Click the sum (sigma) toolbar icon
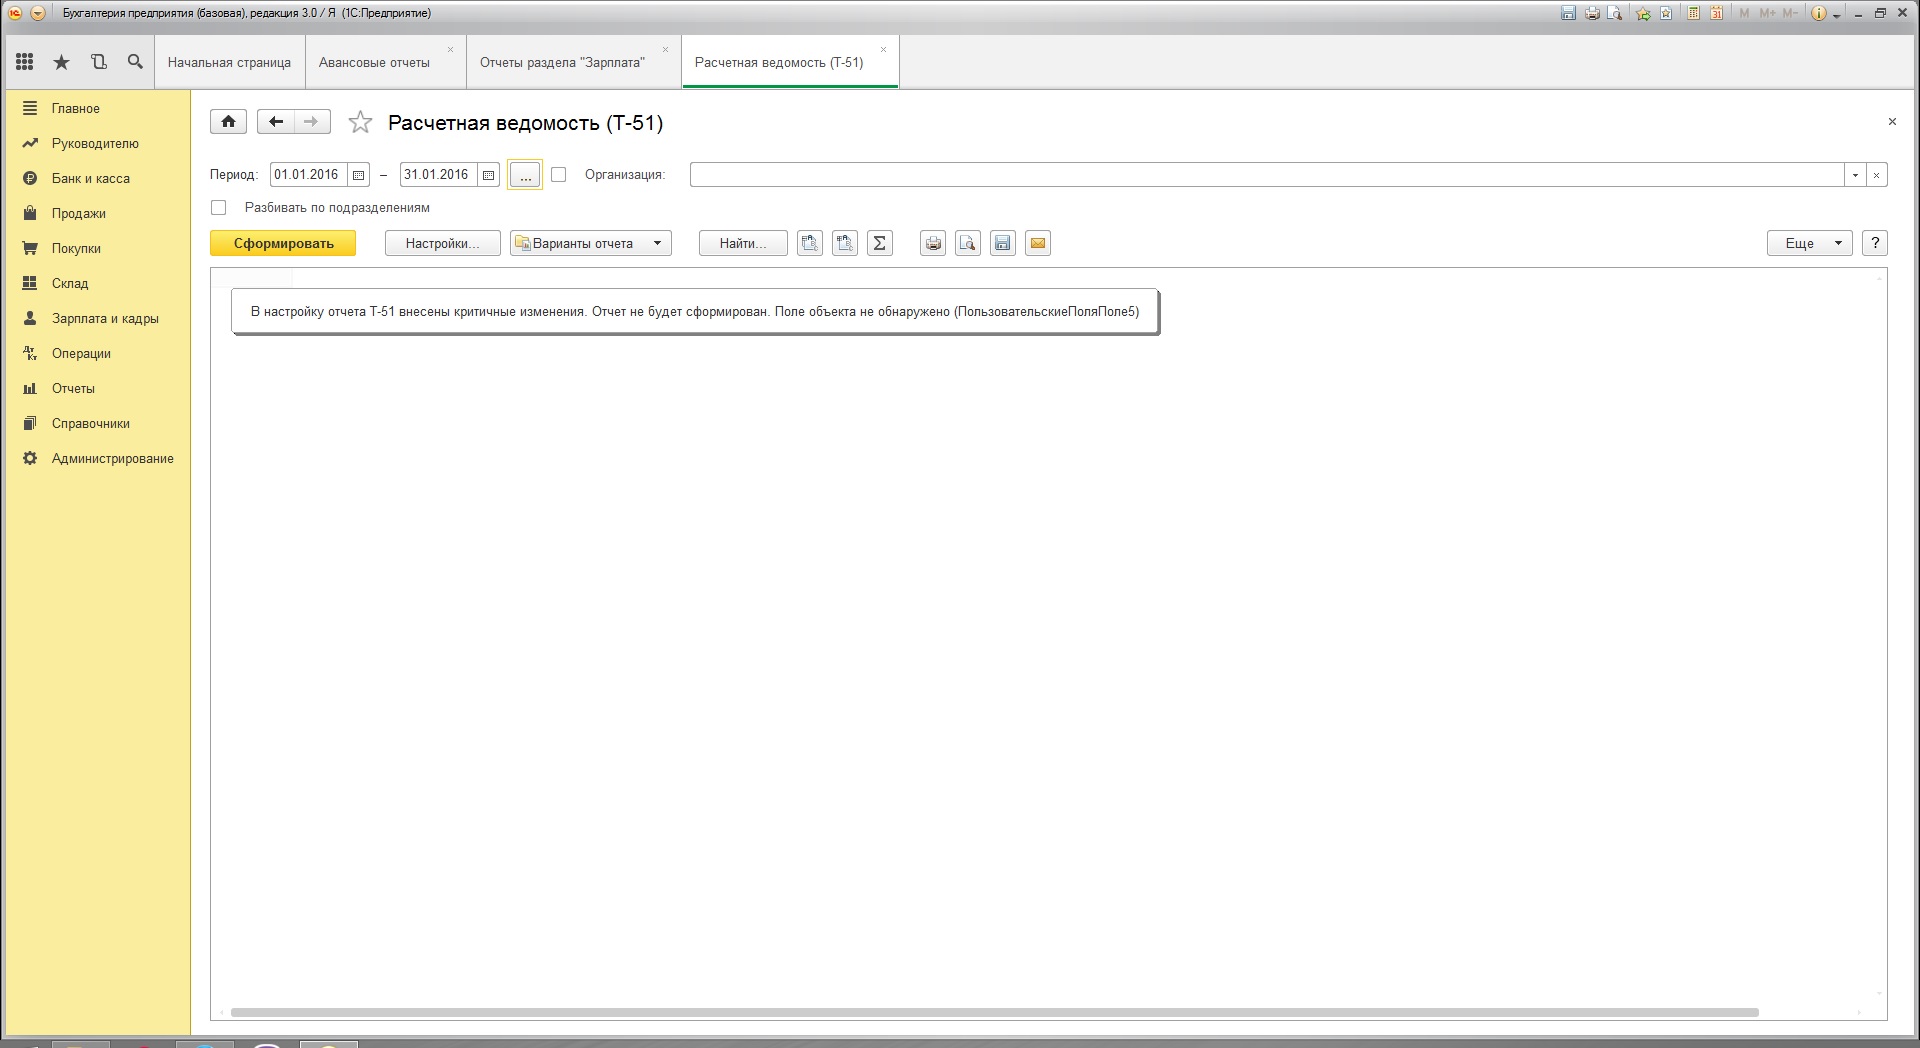The height and width of the screenshot is (1048, 1920). (x=880, y=243)
